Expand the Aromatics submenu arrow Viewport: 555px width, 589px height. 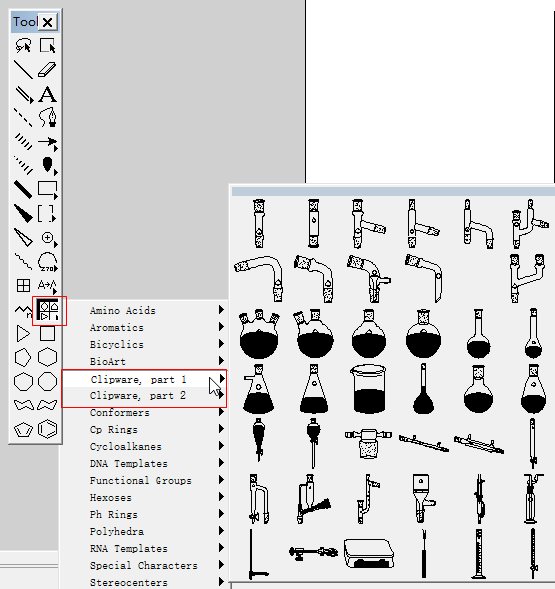click(221, 327)
